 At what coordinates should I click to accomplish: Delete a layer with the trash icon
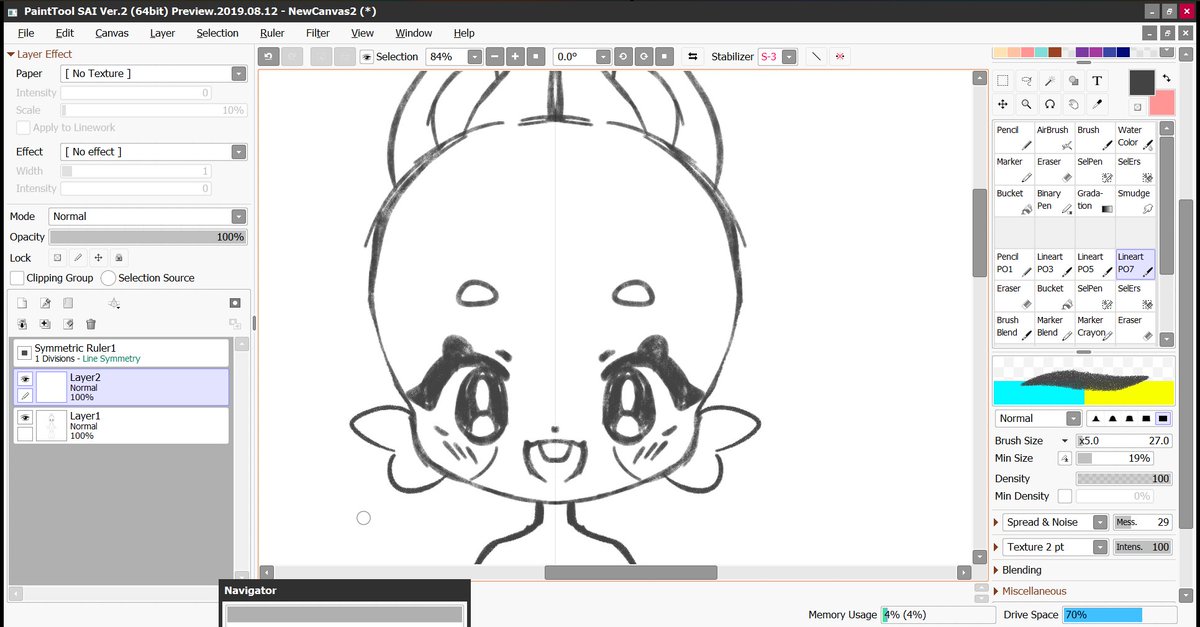point(90,323)
